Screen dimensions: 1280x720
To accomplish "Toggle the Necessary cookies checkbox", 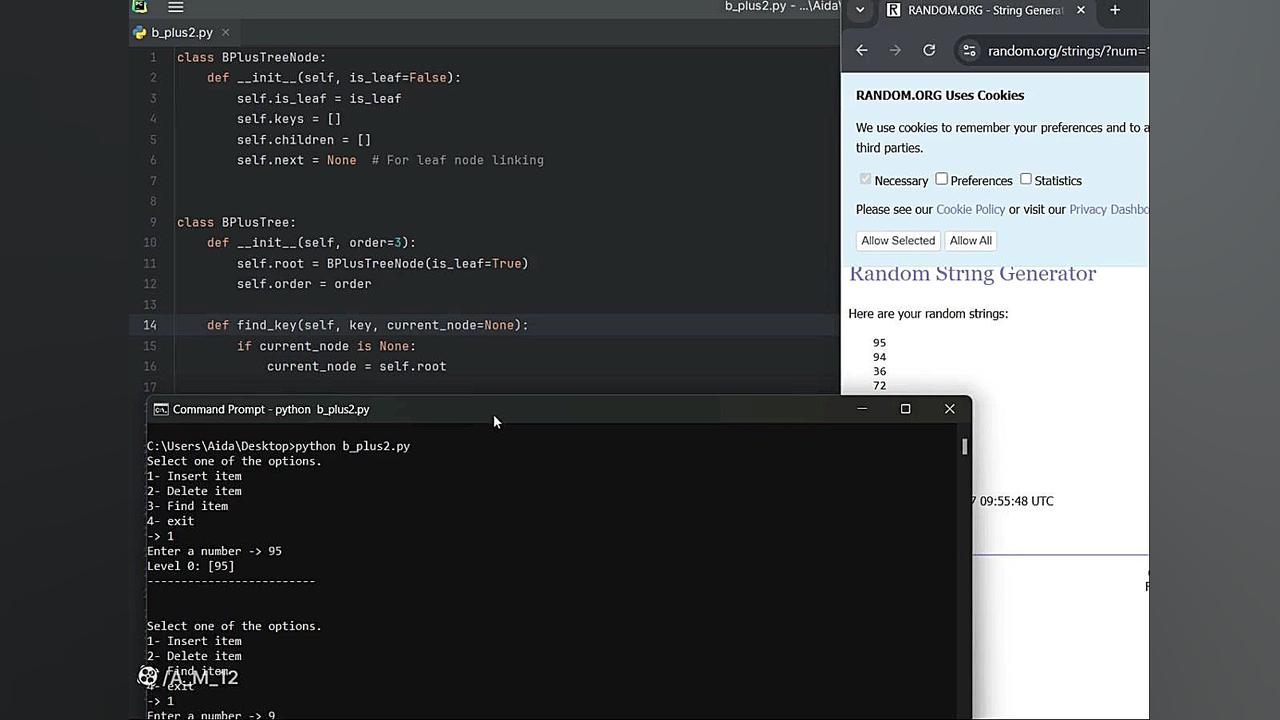I will [865, 179].
